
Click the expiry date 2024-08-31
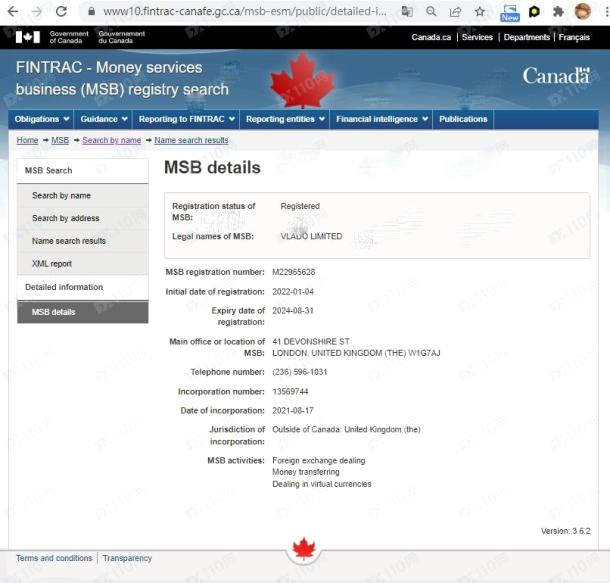coord(293,311)
